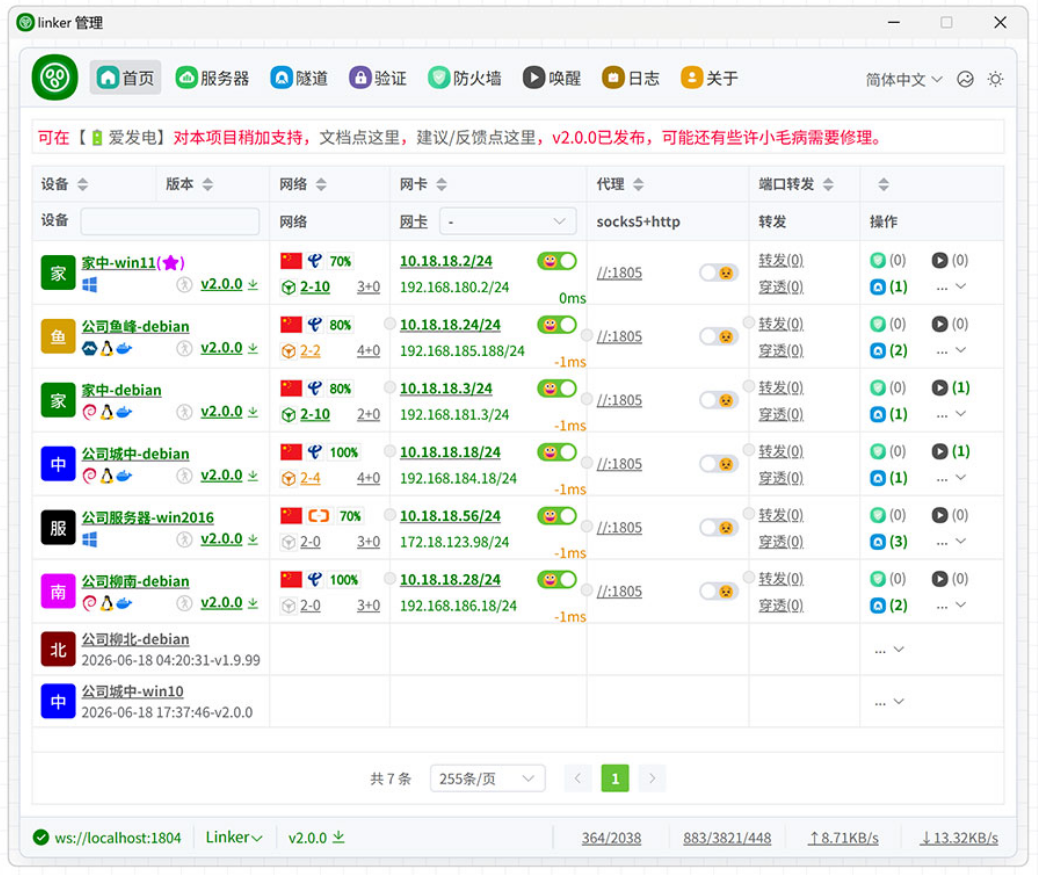Open the 验证 verification tab

[378, 78]
